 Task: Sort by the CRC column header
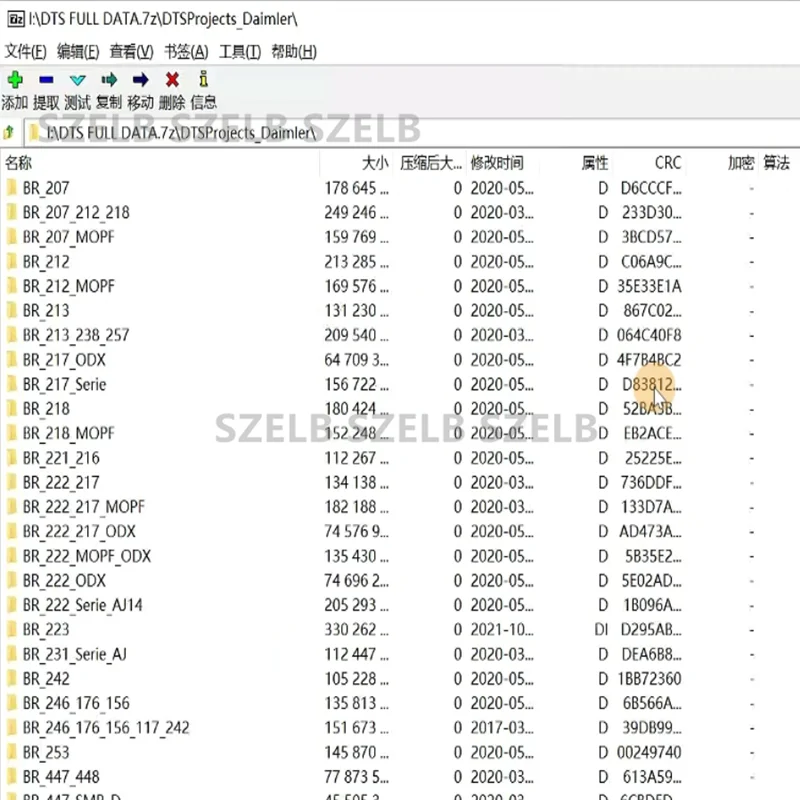[x=668, y=163]
